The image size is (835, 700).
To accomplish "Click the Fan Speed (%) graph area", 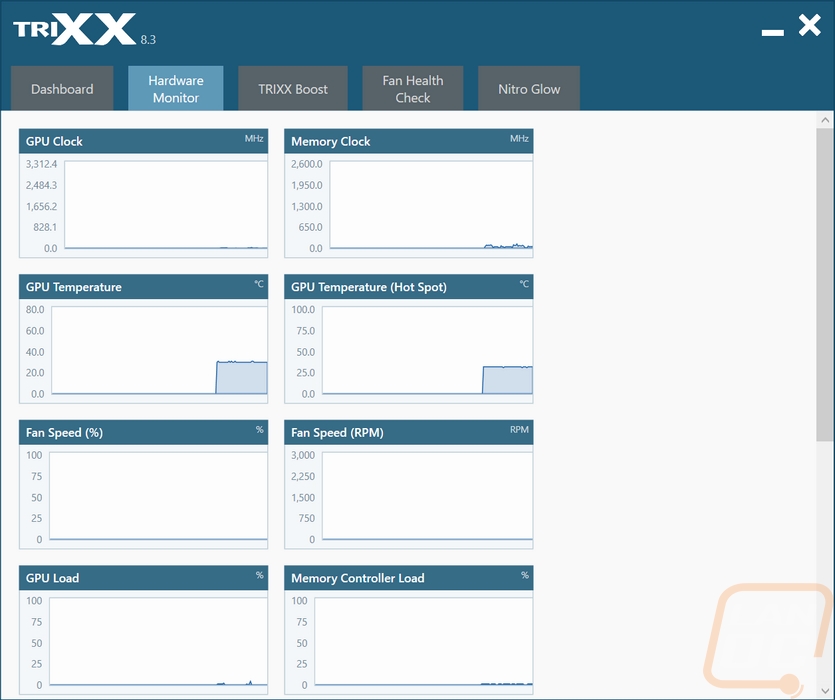I will 158,496.
